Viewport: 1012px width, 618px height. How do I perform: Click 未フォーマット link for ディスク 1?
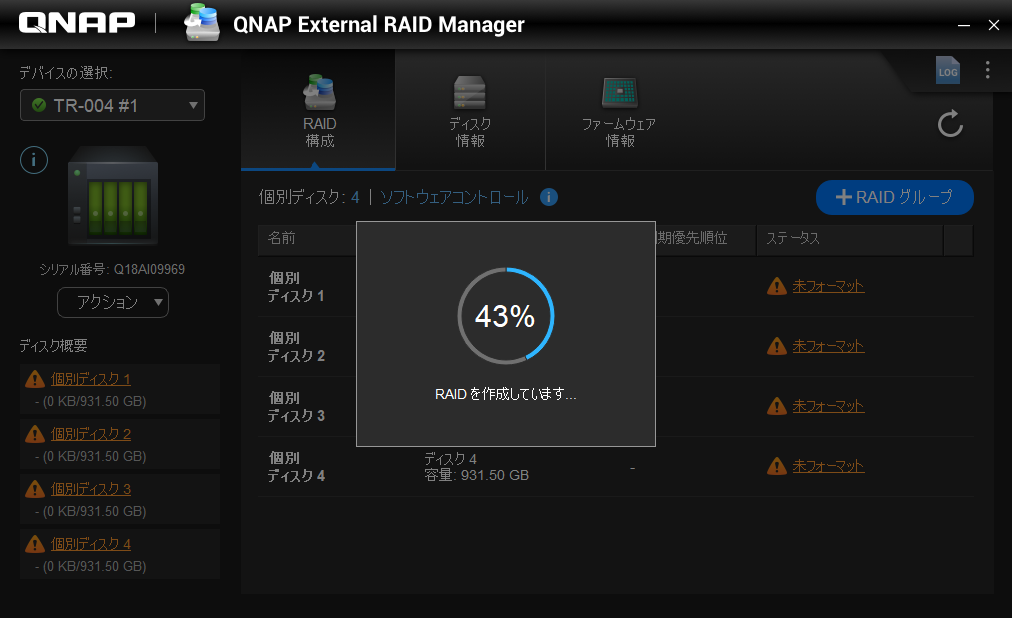point(828,286)
